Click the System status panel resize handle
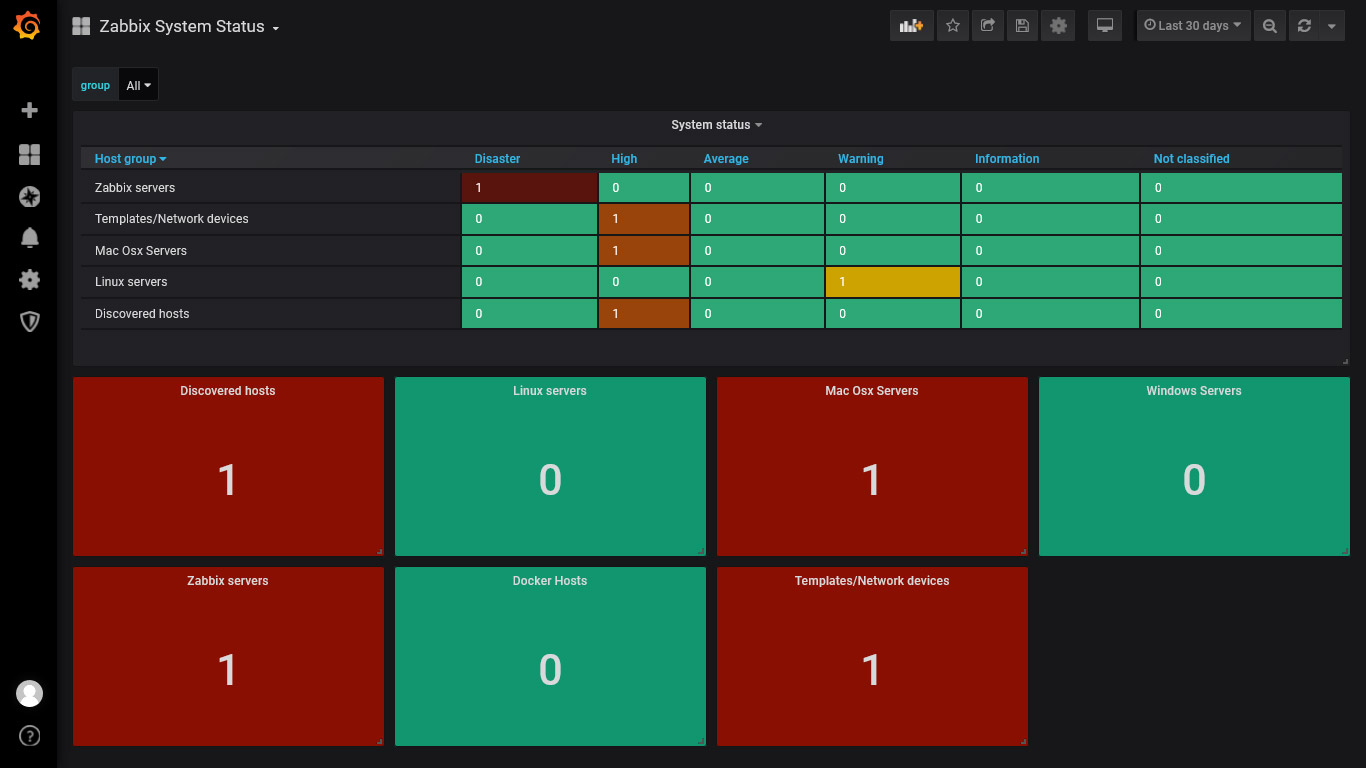The height and width of the screenshot is (768, 1366). [x=1345, y=361]
